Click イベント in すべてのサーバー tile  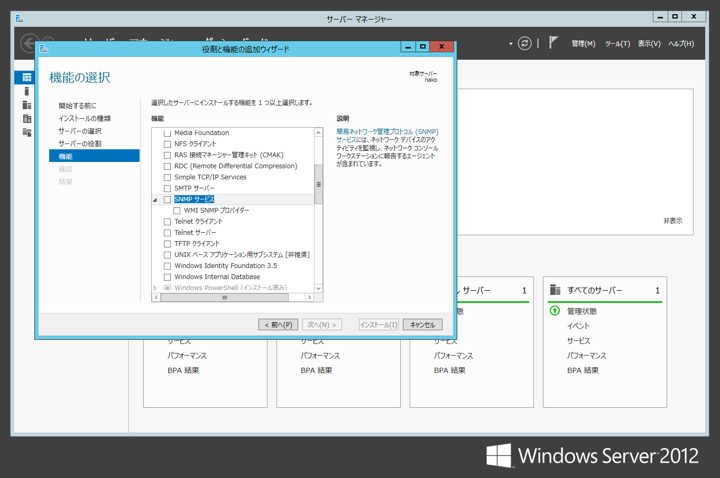point(578,326)
